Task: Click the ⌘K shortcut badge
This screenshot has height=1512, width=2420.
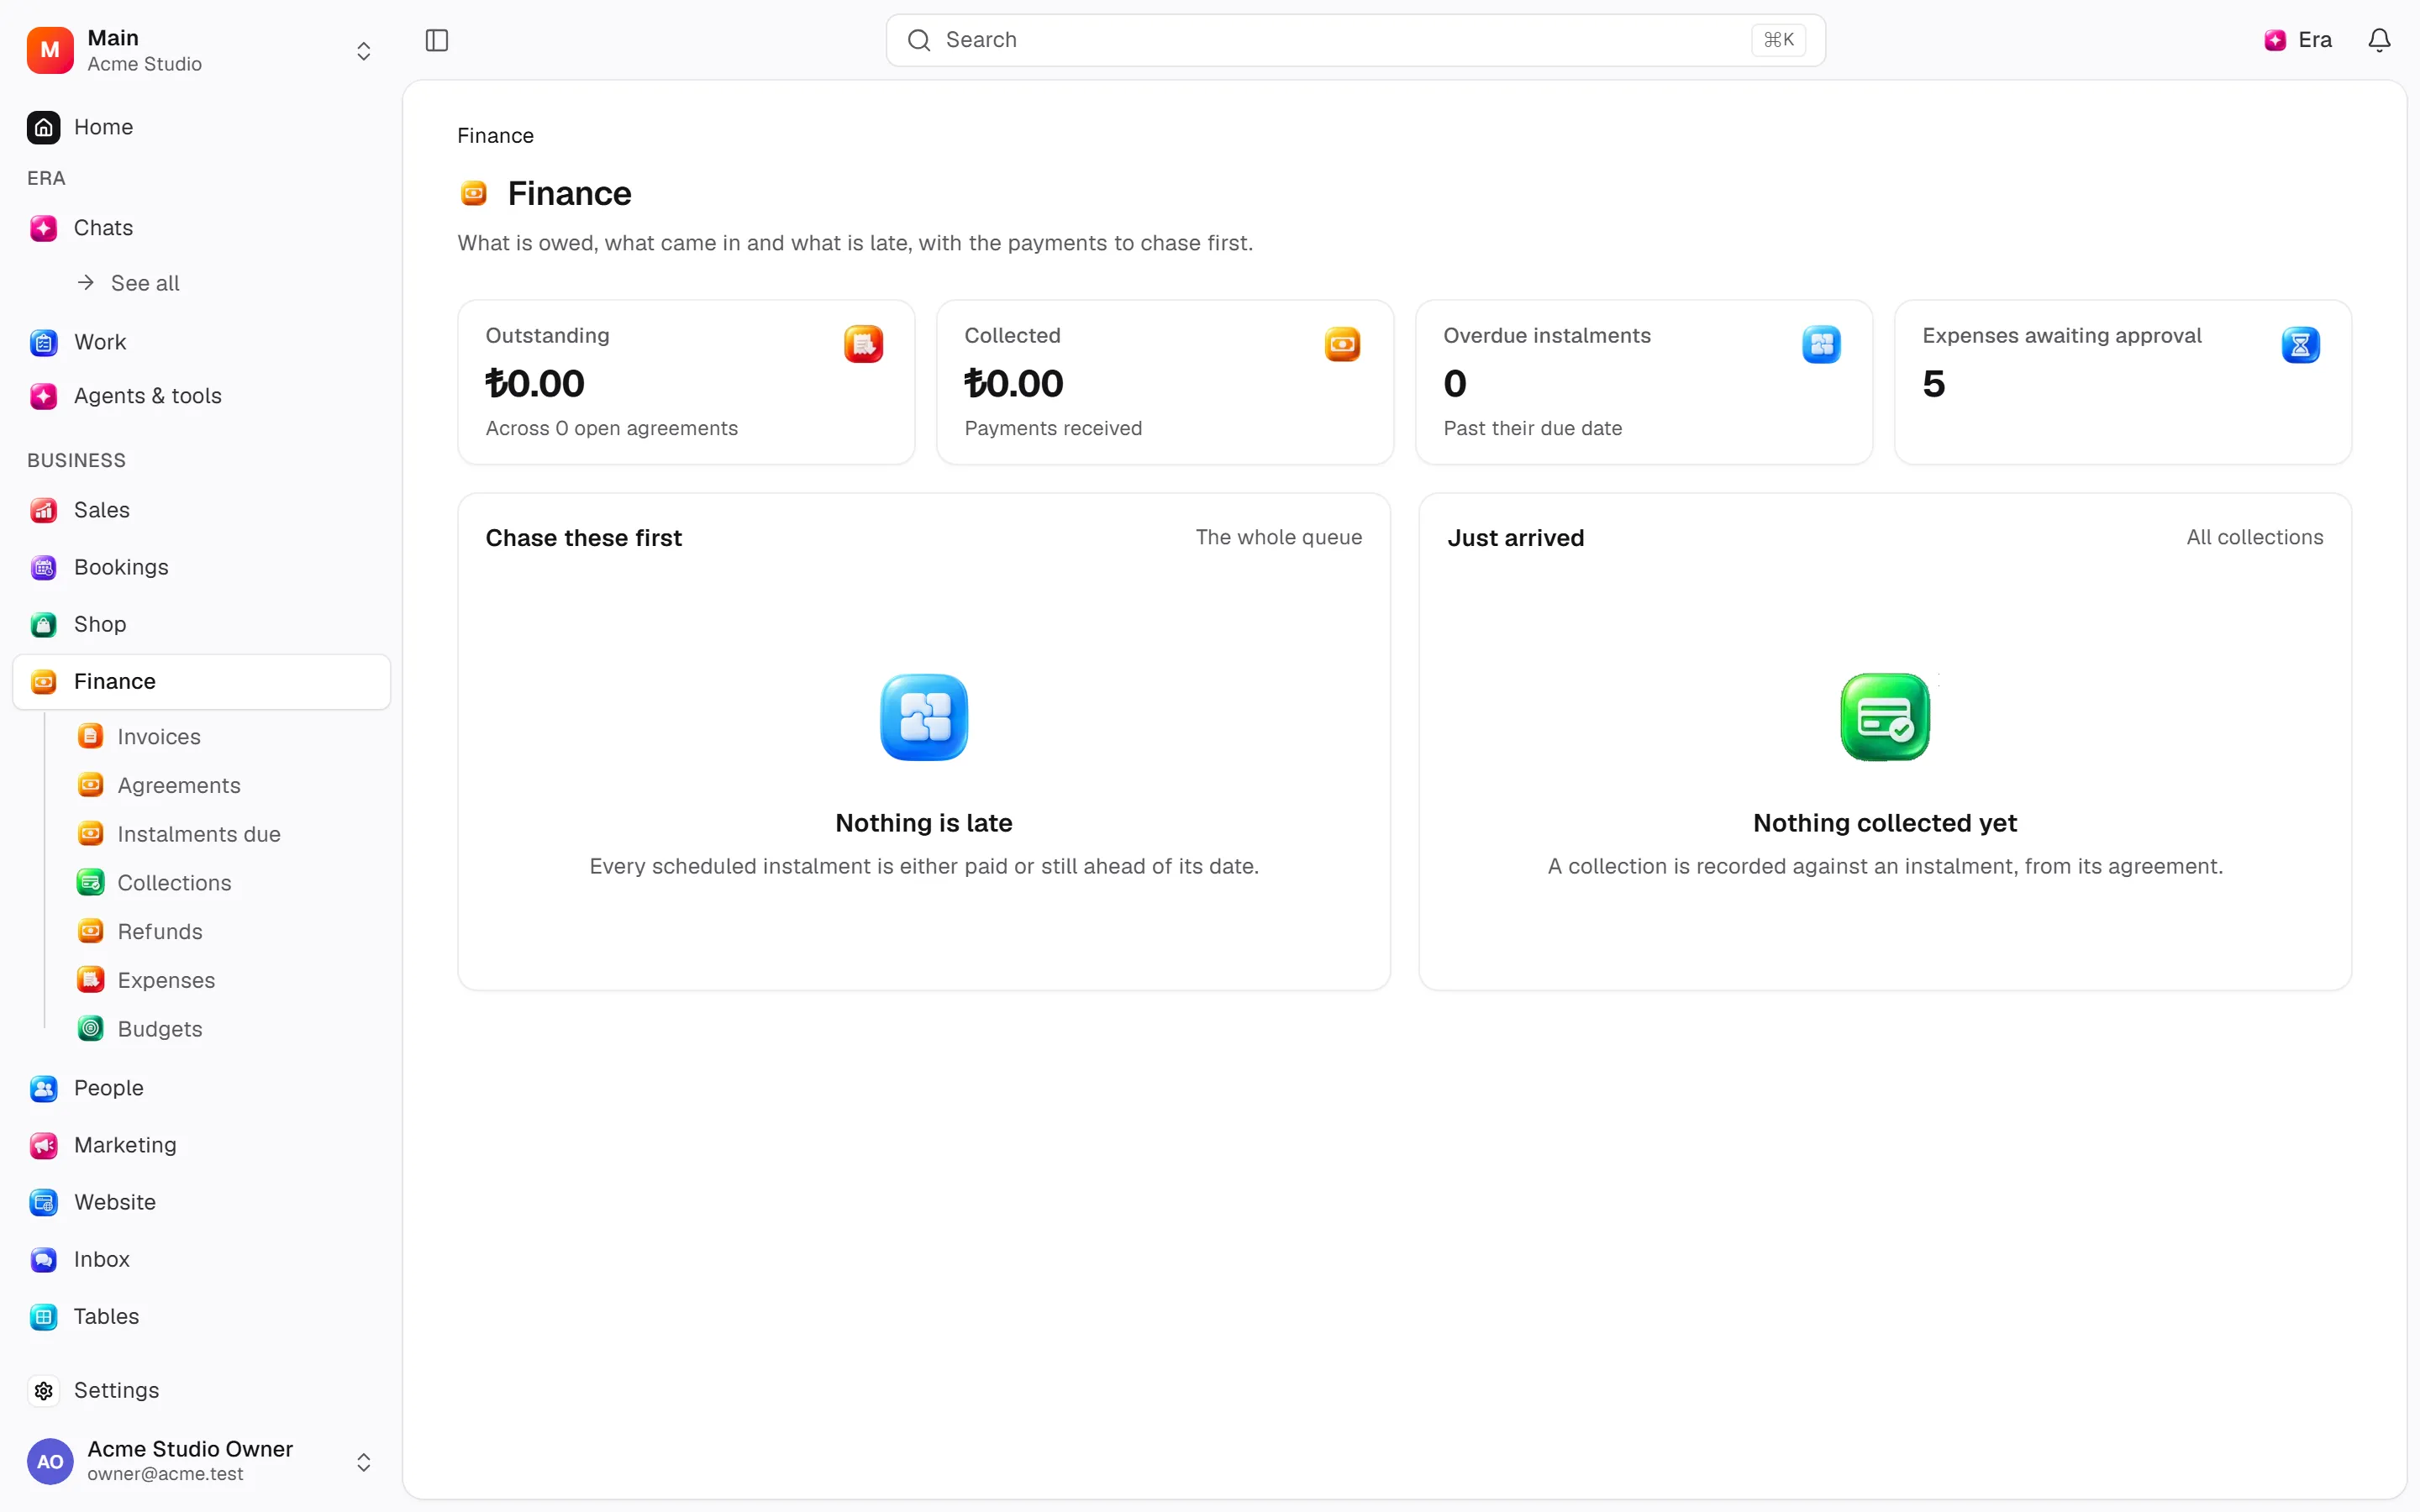Action: point(1778,40)
